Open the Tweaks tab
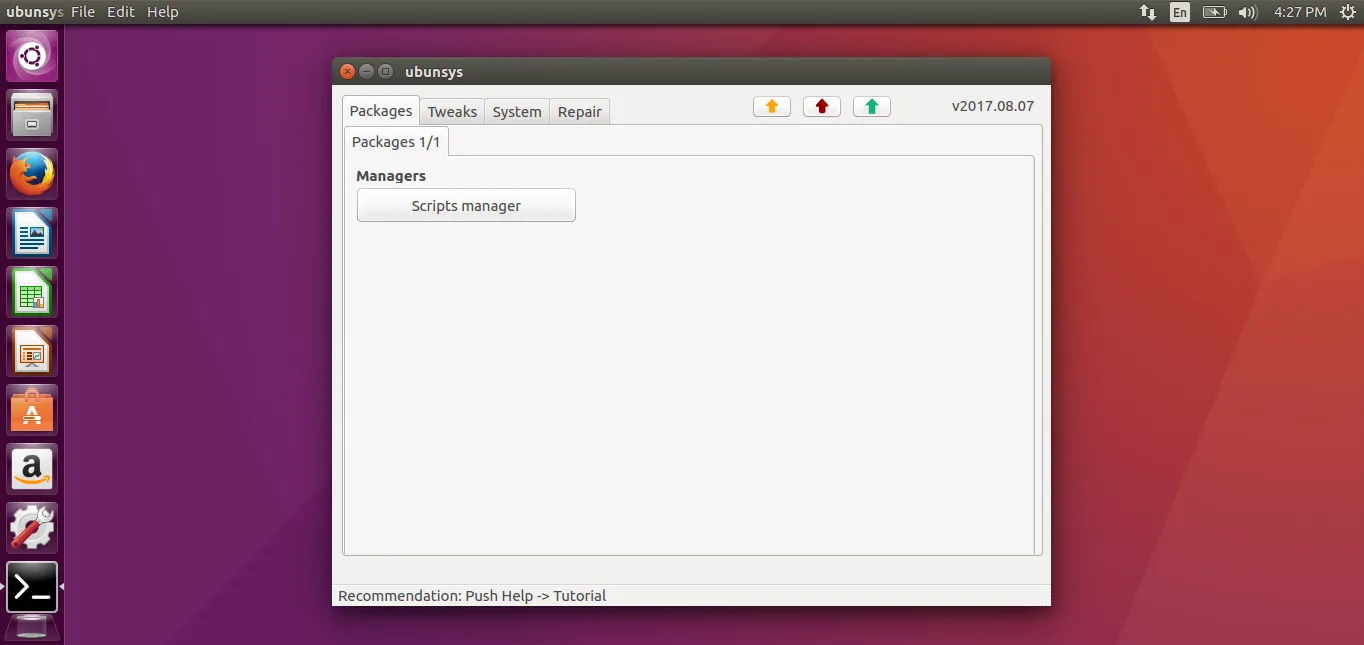The width and height of the screenshot is (1364, 645). (452, 112)
